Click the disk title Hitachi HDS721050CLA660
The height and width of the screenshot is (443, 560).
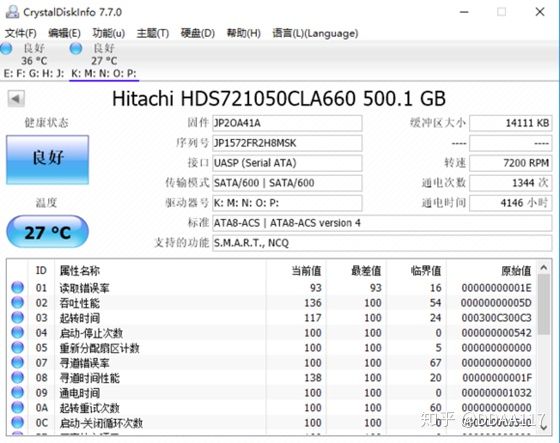coord(234,99)
